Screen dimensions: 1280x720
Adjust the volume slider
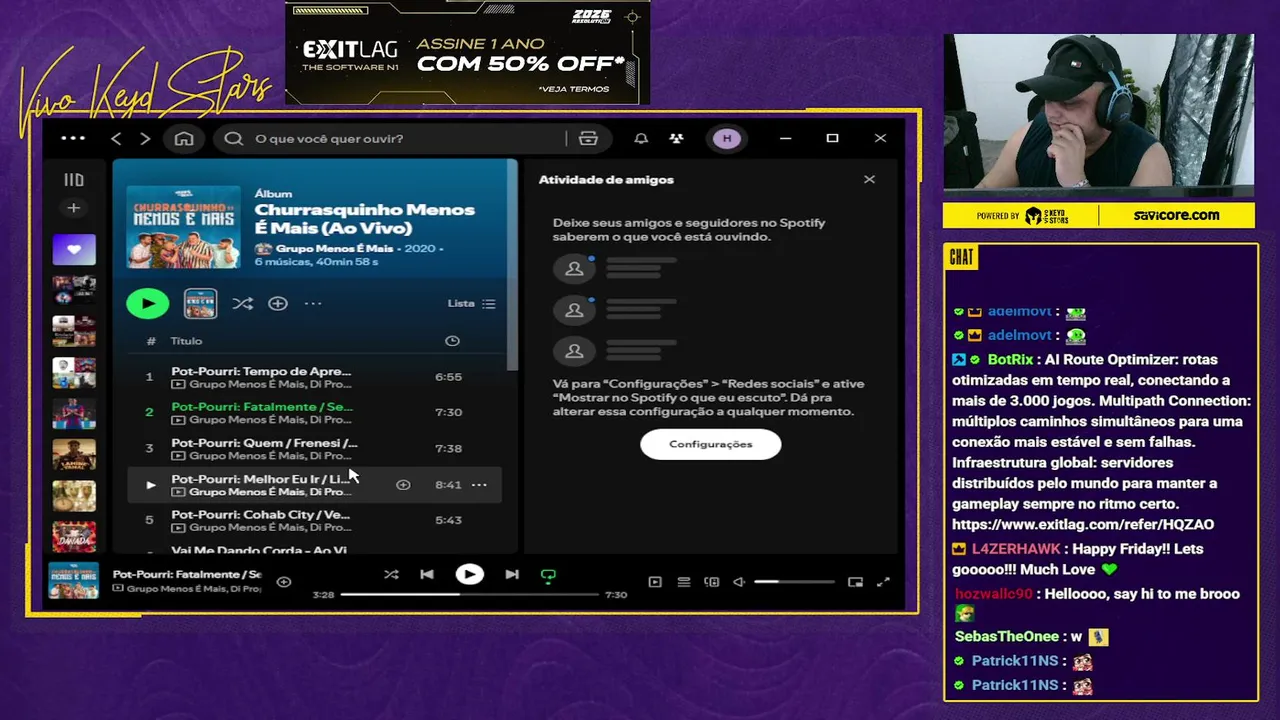click(794, 582)
